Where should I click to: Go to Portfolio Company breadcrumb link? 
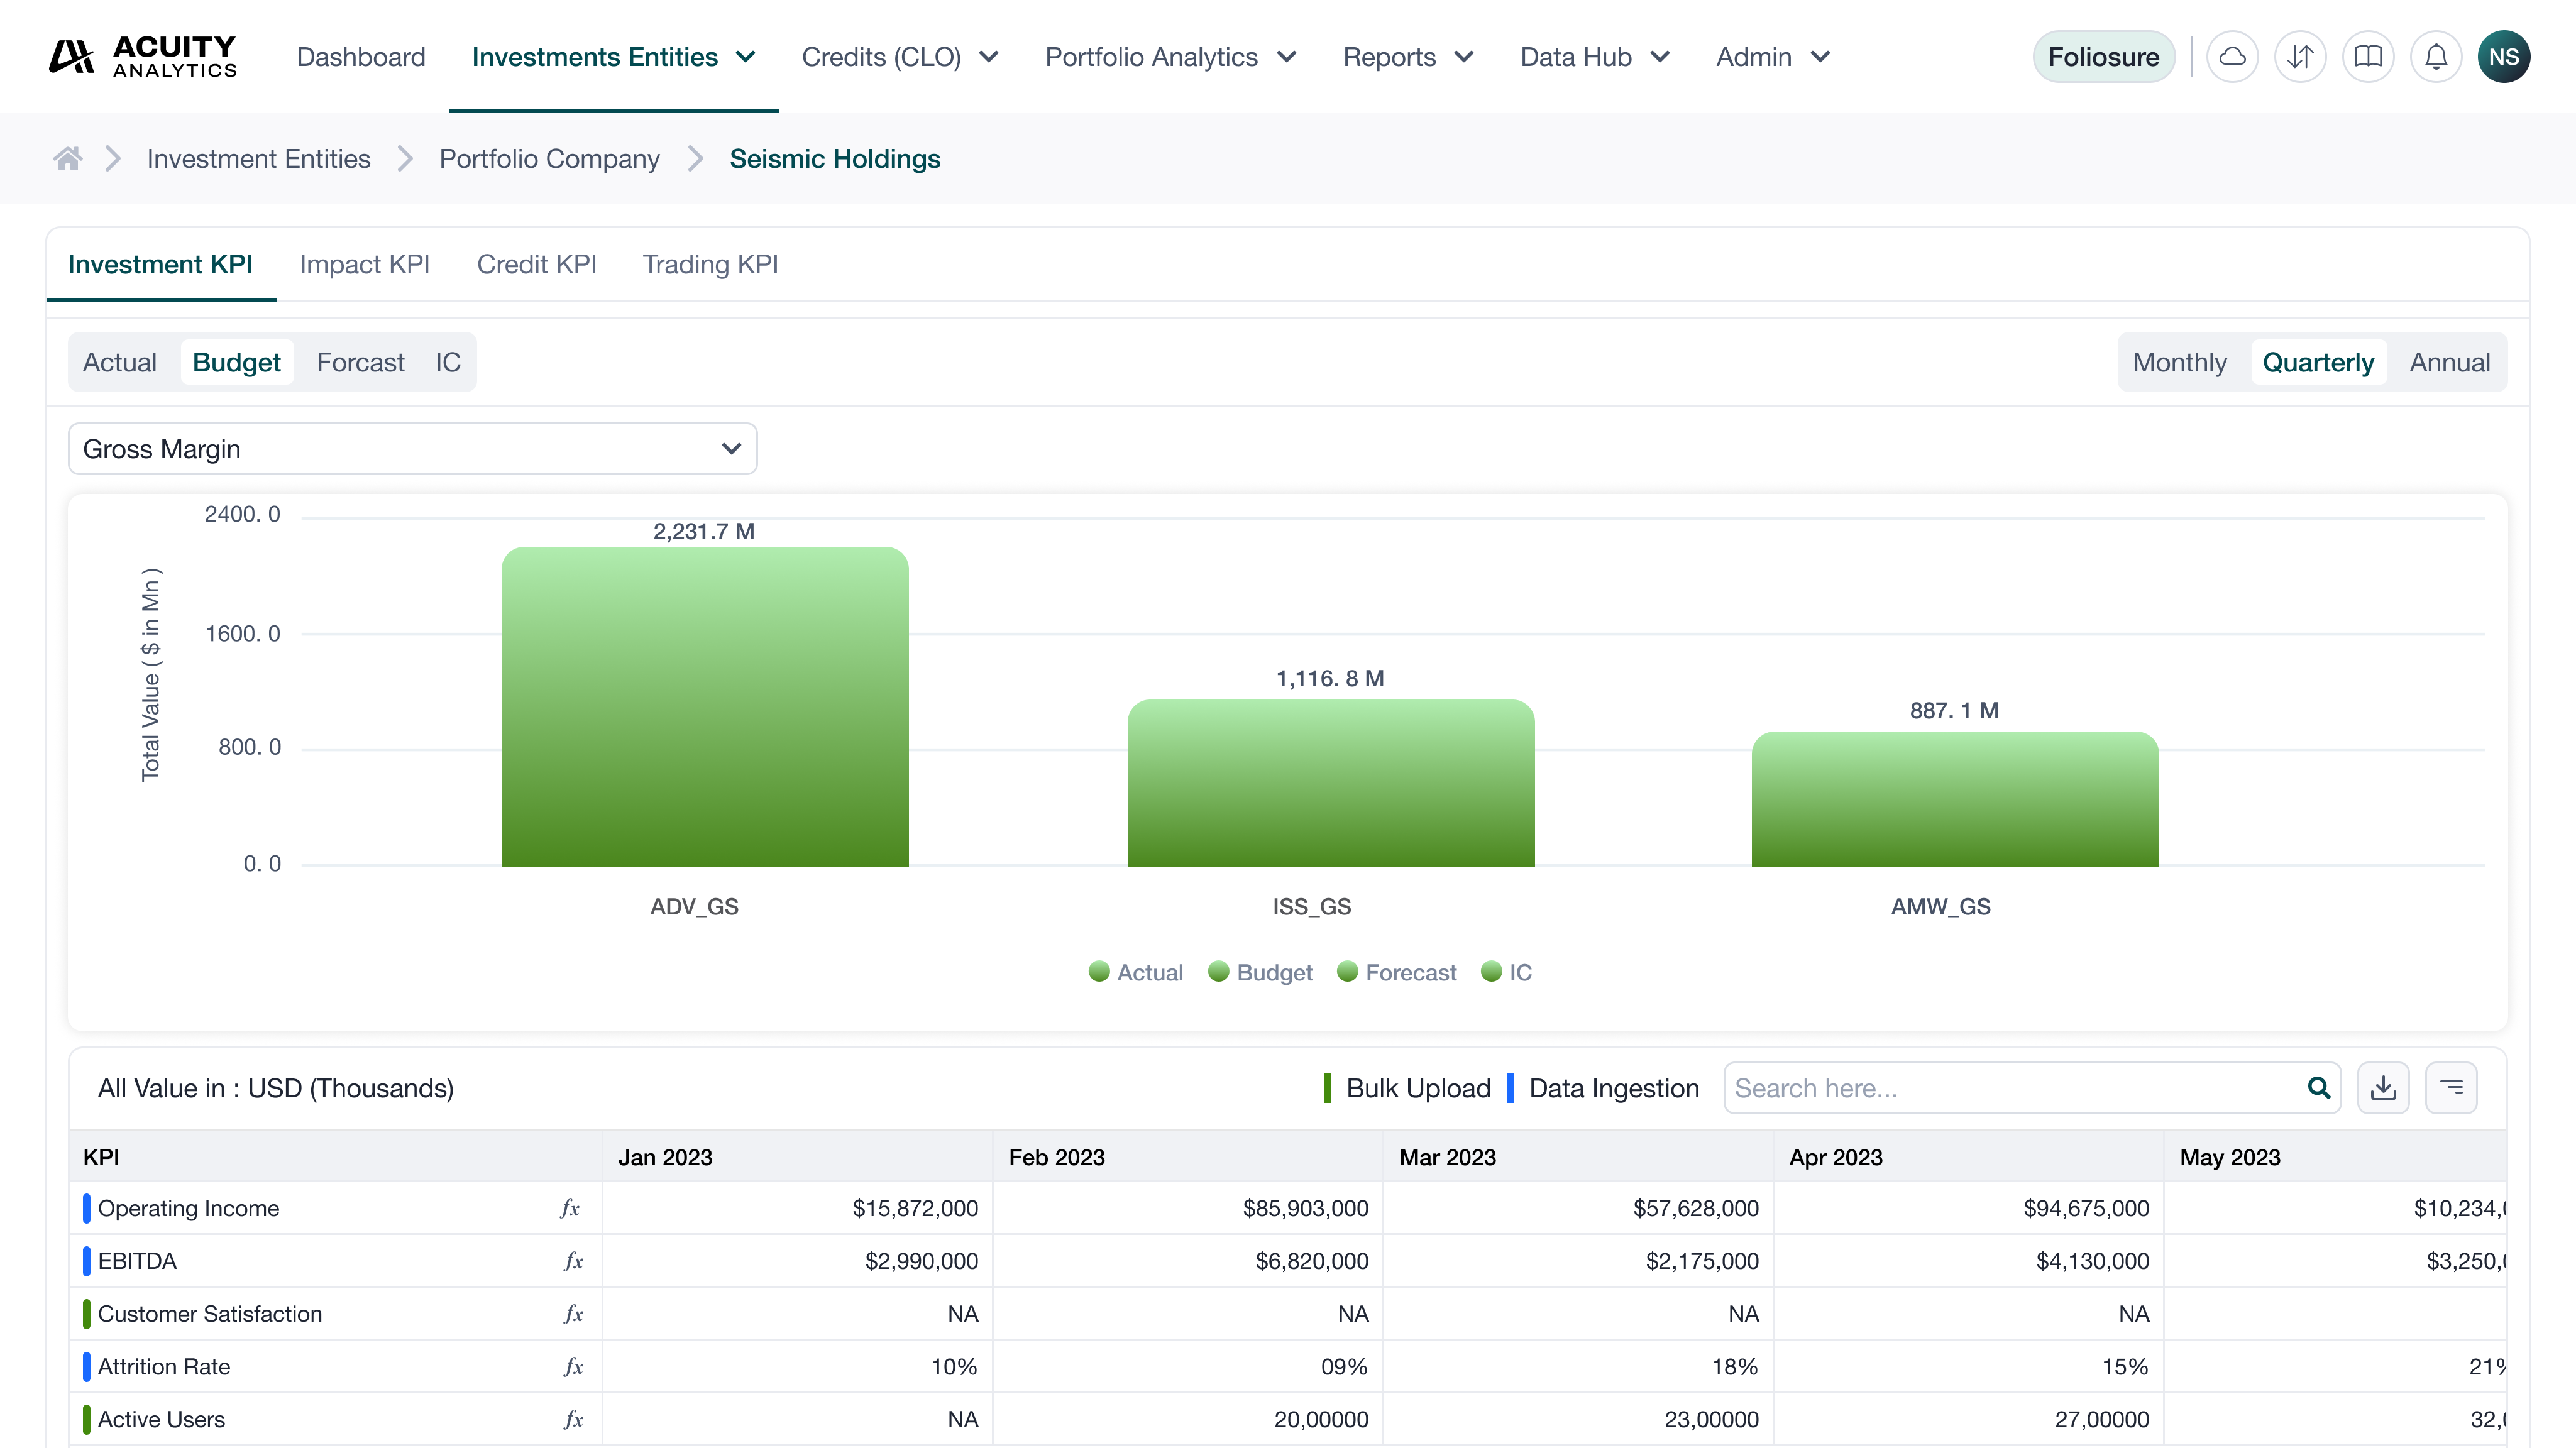click(x=549, y=159)
